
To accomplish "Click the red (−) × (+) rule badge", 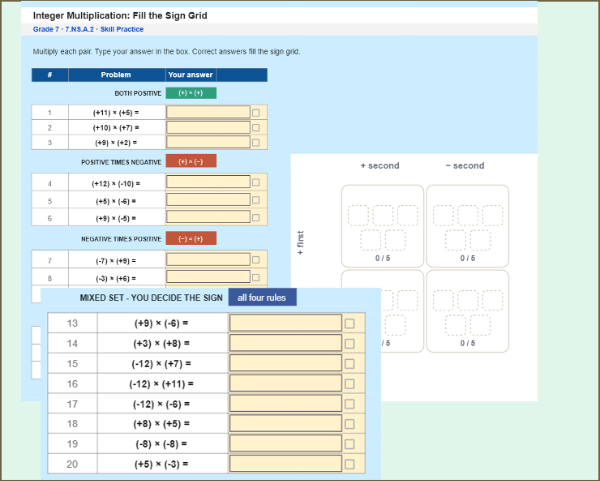I will pos(191,238).
